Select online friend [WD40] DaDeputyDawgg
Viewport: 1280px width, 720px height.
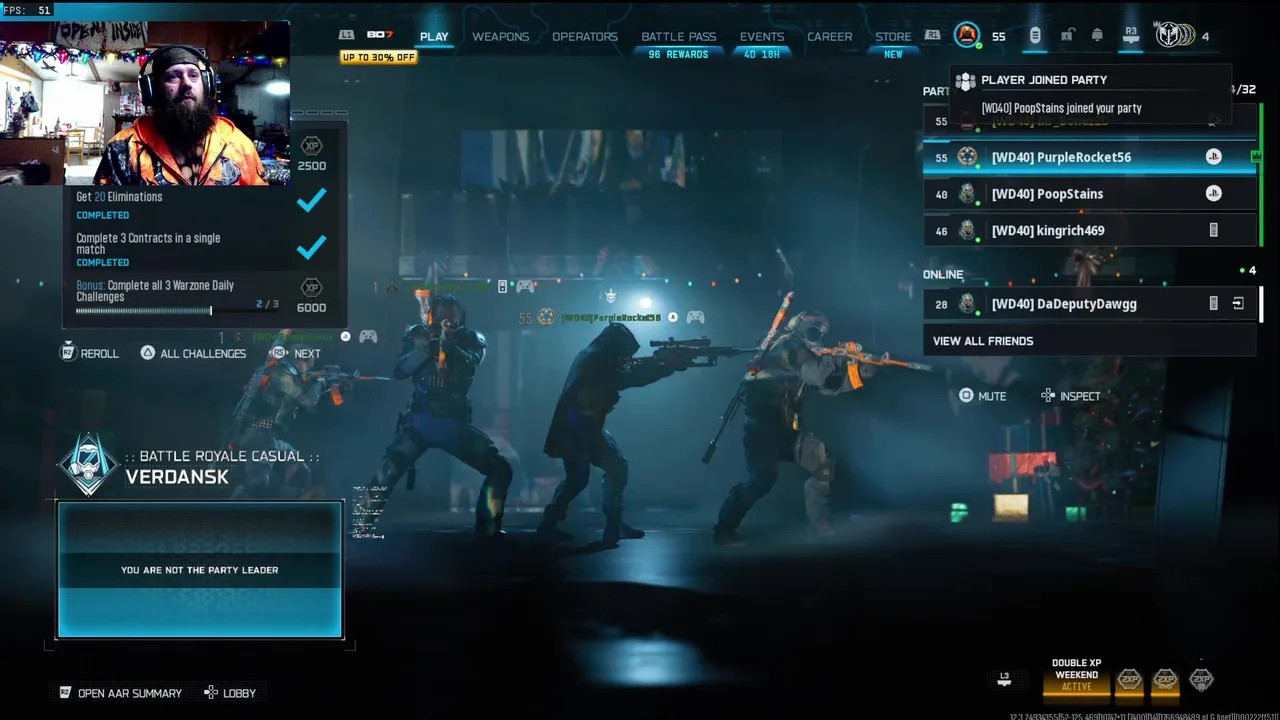click(1090, 304)
